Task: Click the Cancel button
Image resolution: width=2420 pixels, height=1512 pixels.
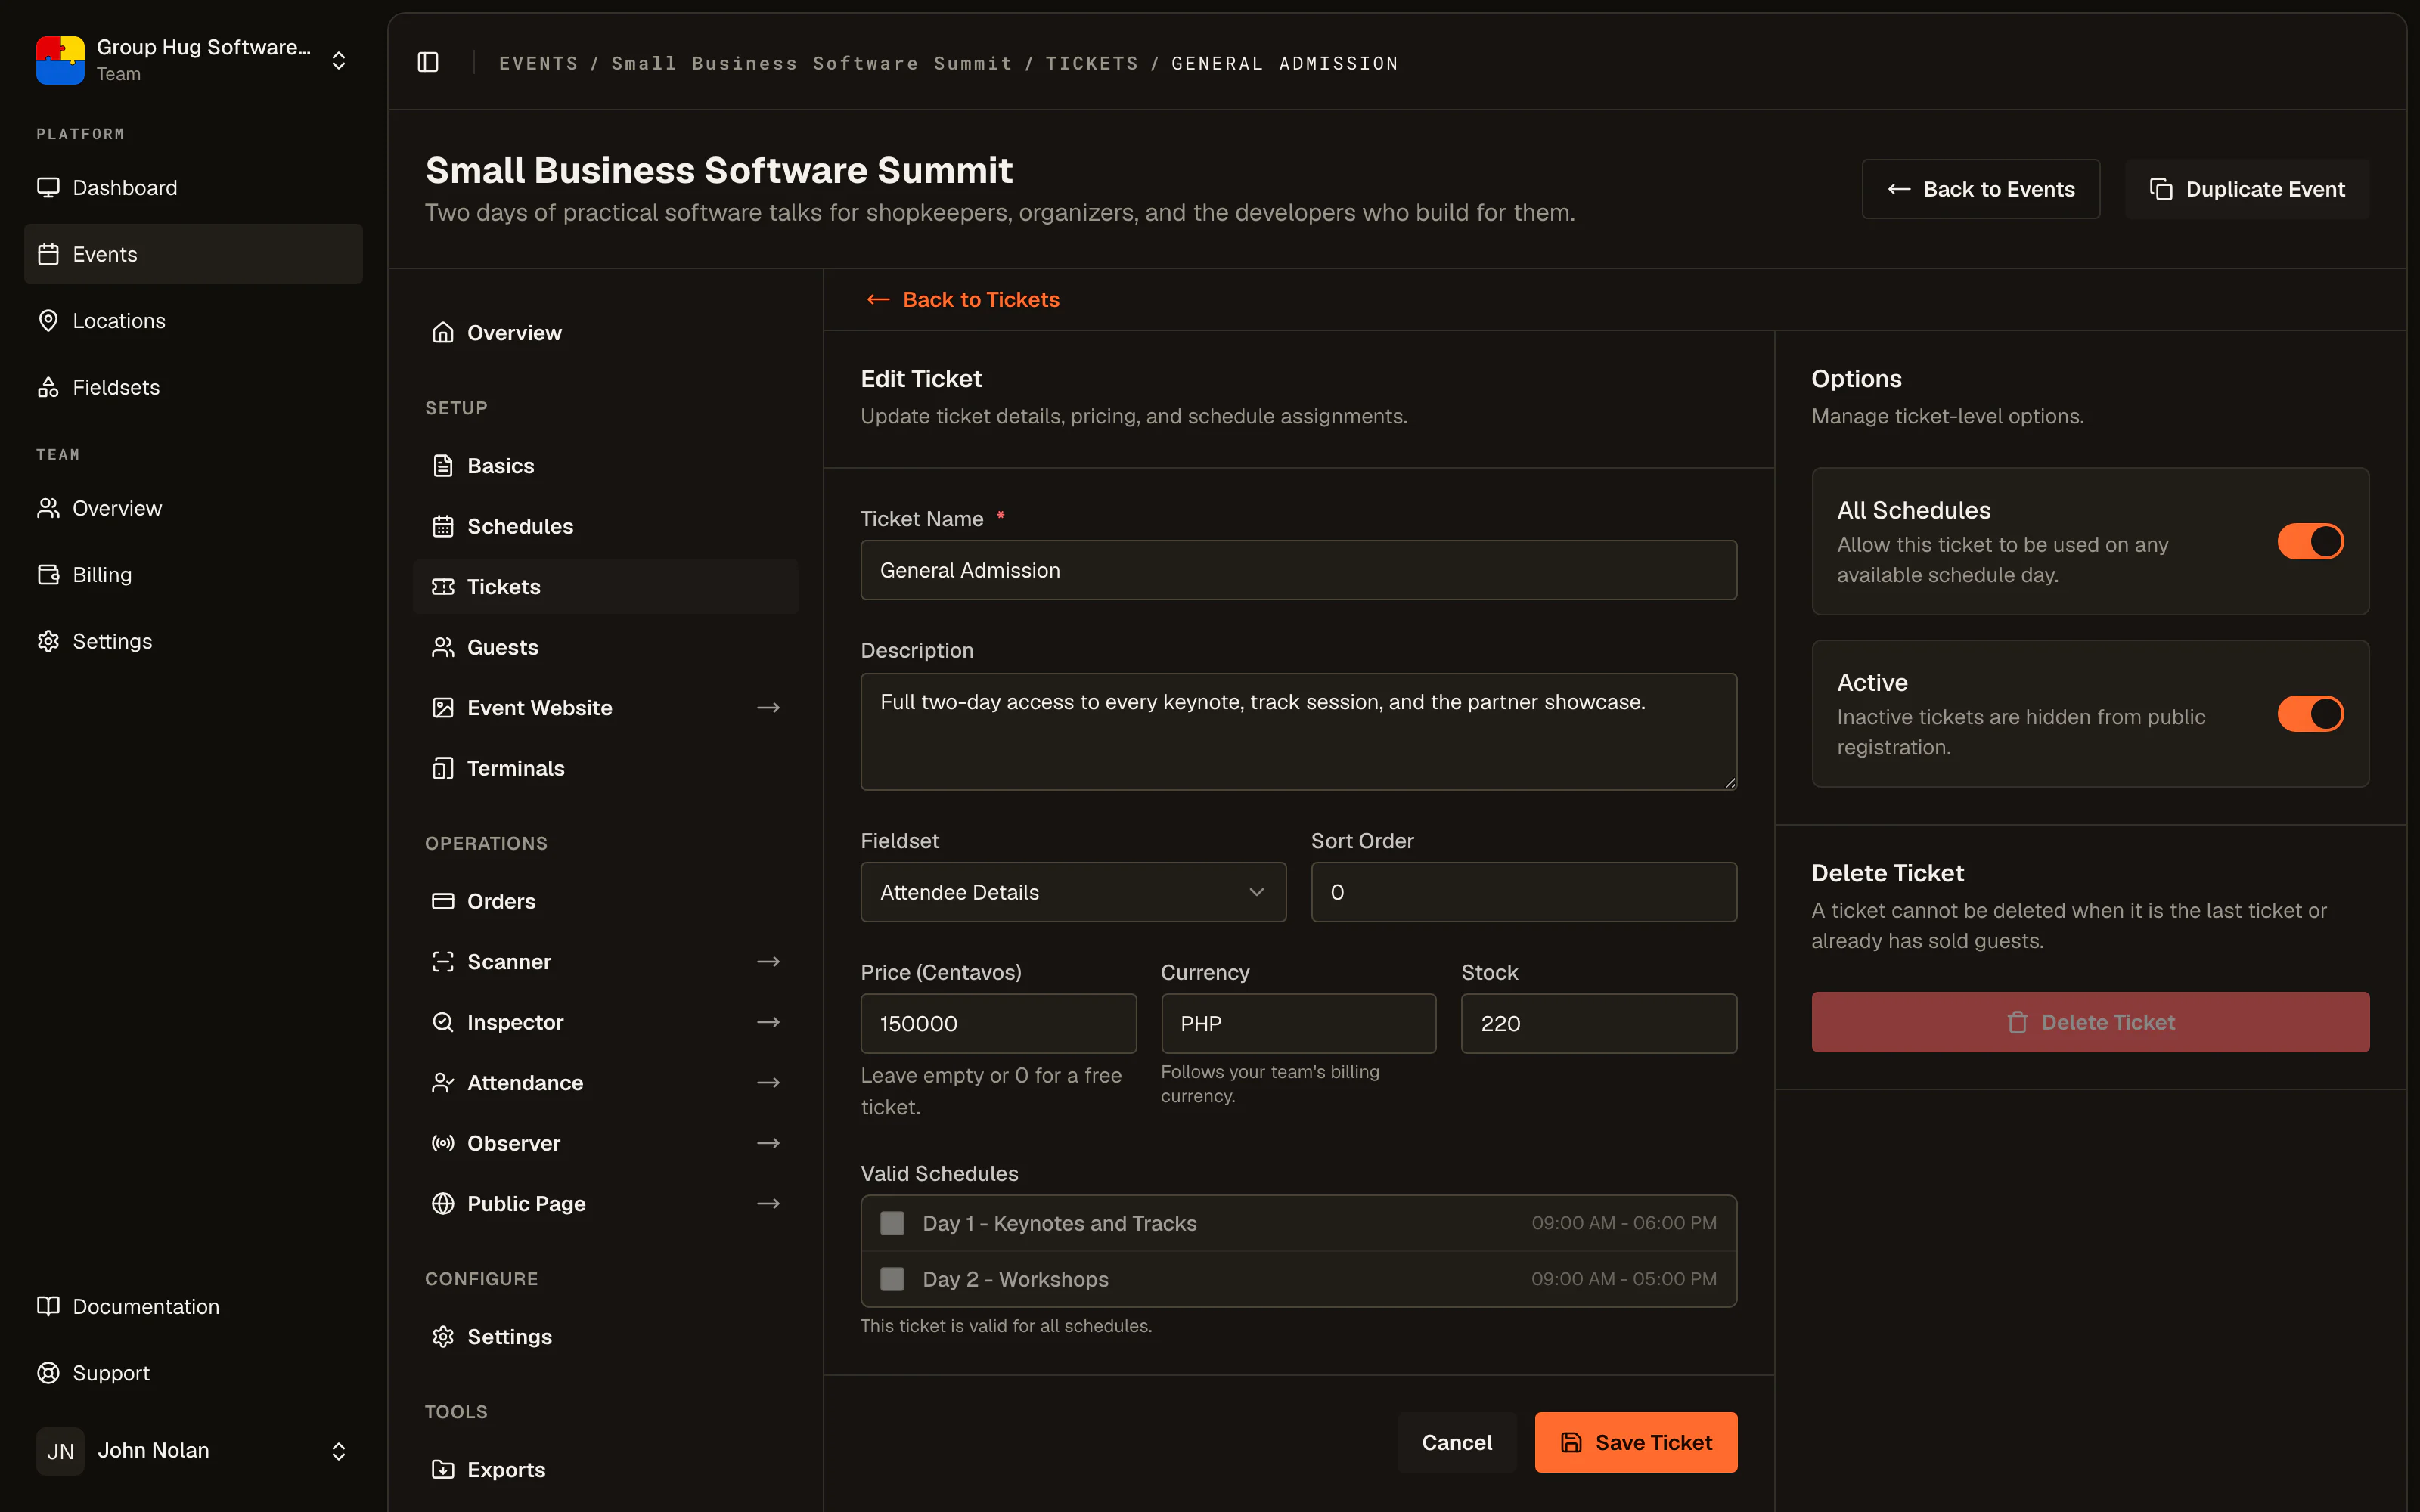Action: pyautogui.click(x=1457, y=1442)
